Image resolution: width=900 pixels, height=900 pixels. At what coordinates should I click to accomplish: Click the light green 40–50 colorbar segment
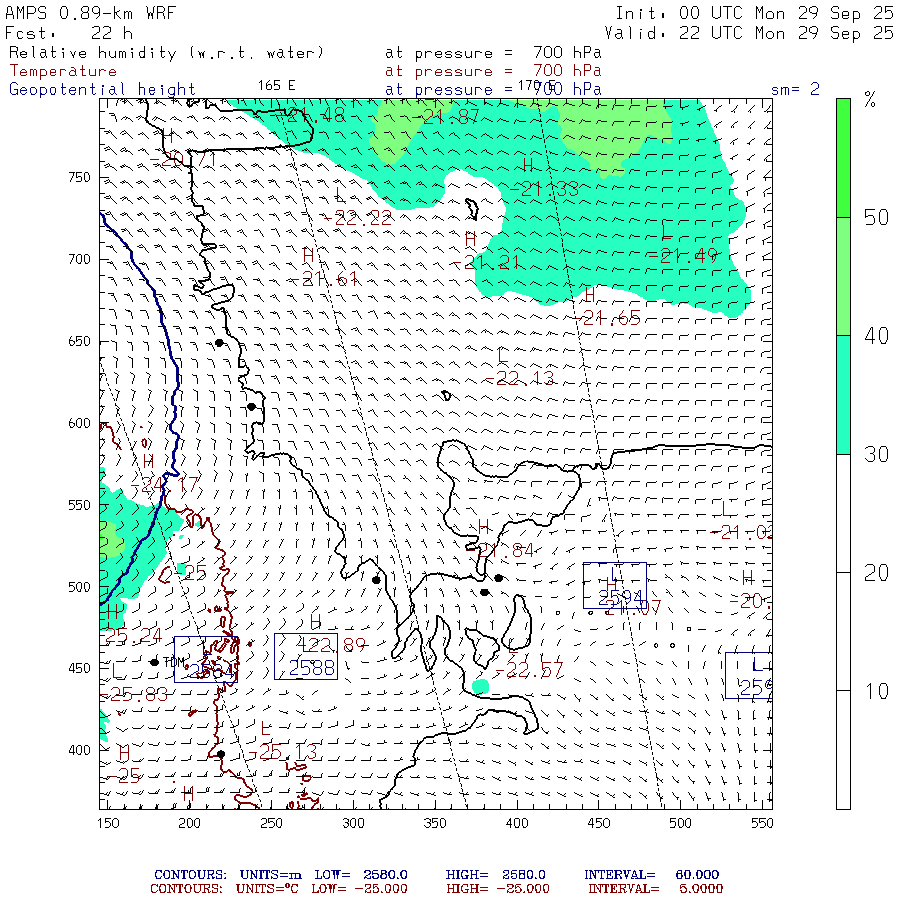(843, 275)
